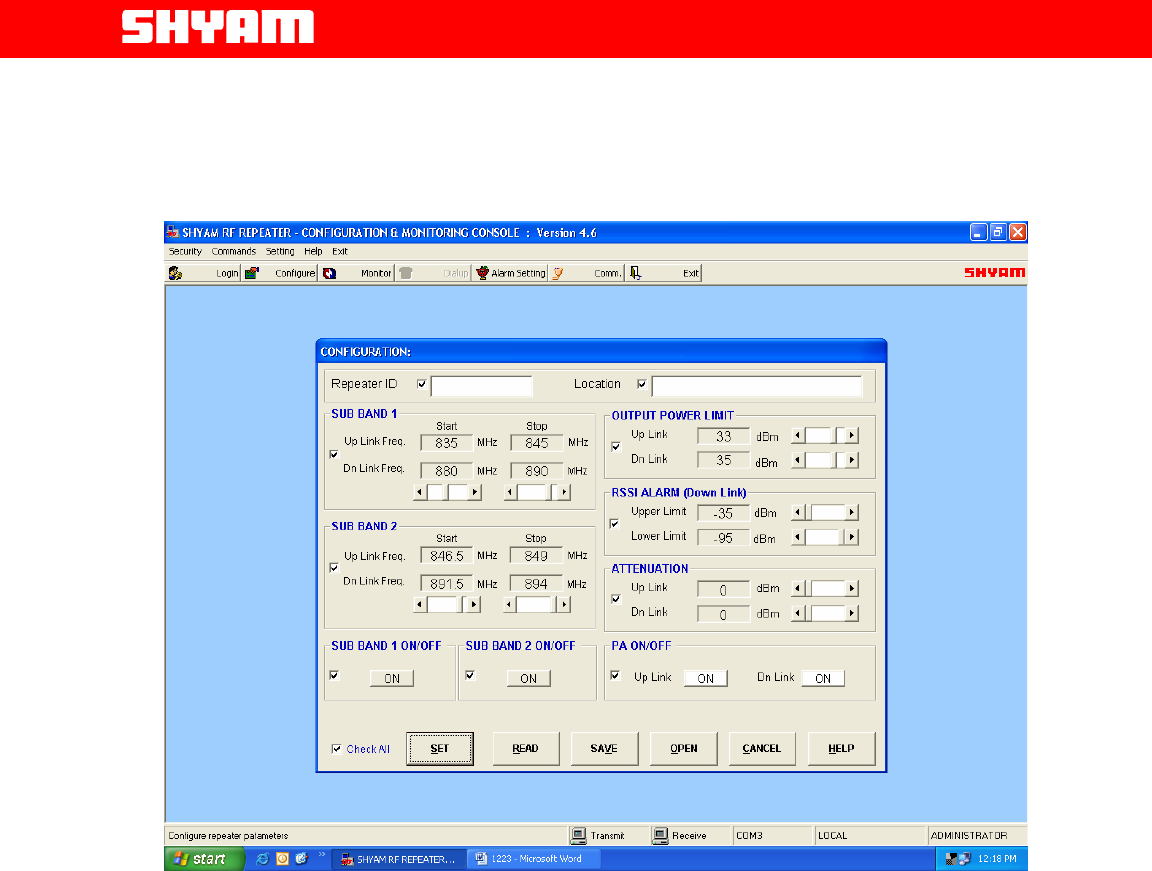Open the Configure toolbar icon

pos(252,273)
